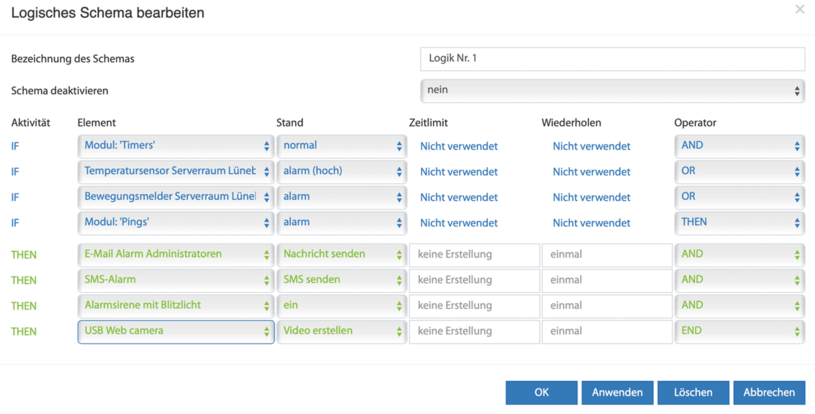Confirm with the OK button

(541, 393)
